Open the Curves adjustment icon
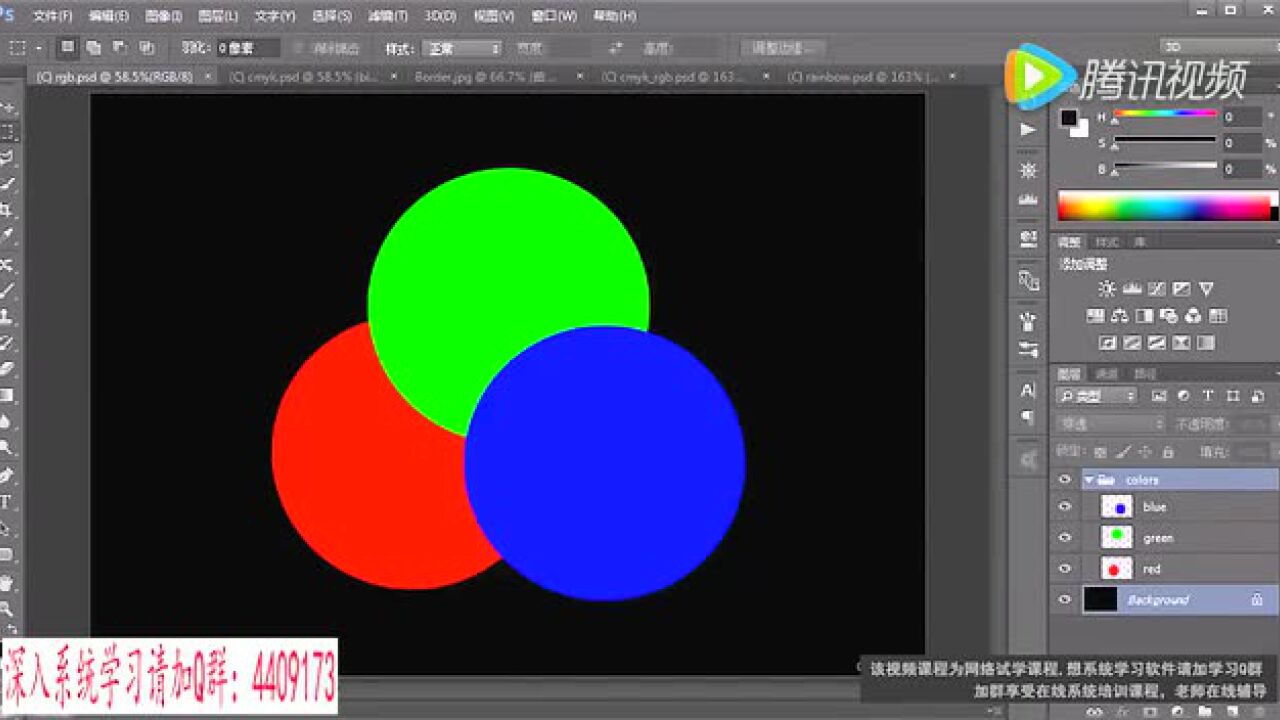This screenshot has width=1280, height=720. [1157, 289]
